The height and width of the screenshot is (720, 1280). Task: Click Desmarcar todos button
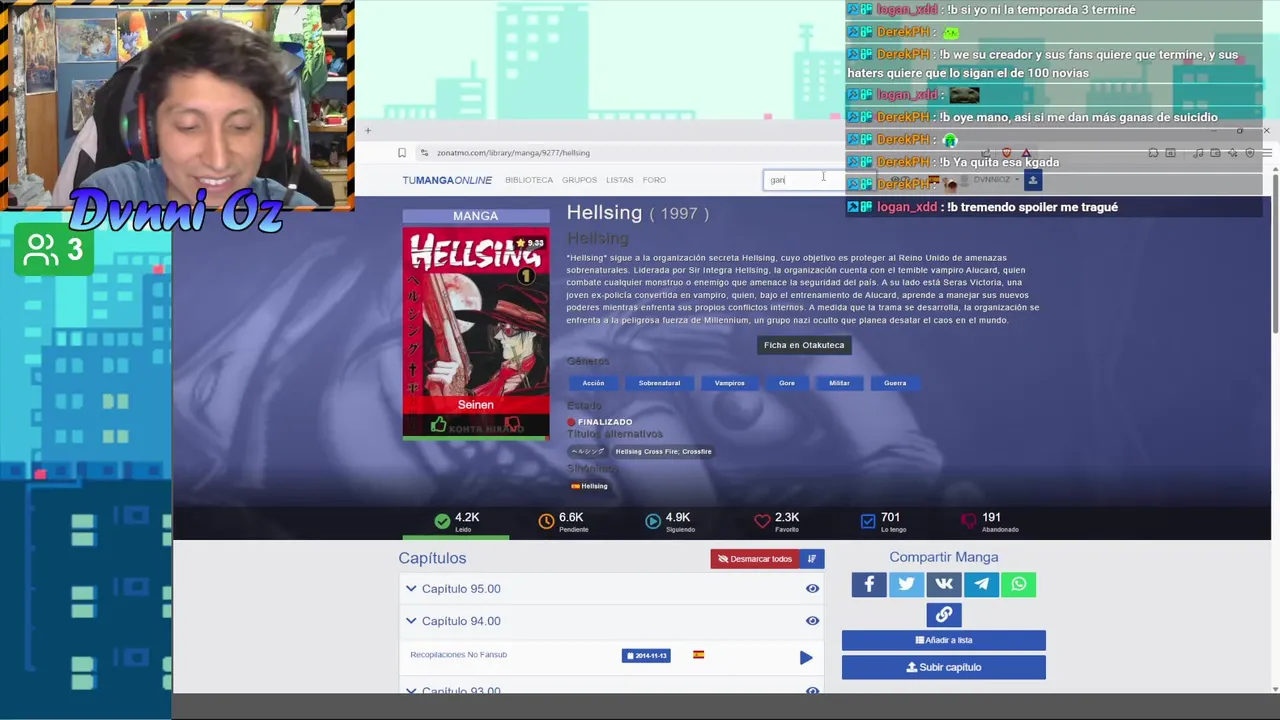click(755, 559)
